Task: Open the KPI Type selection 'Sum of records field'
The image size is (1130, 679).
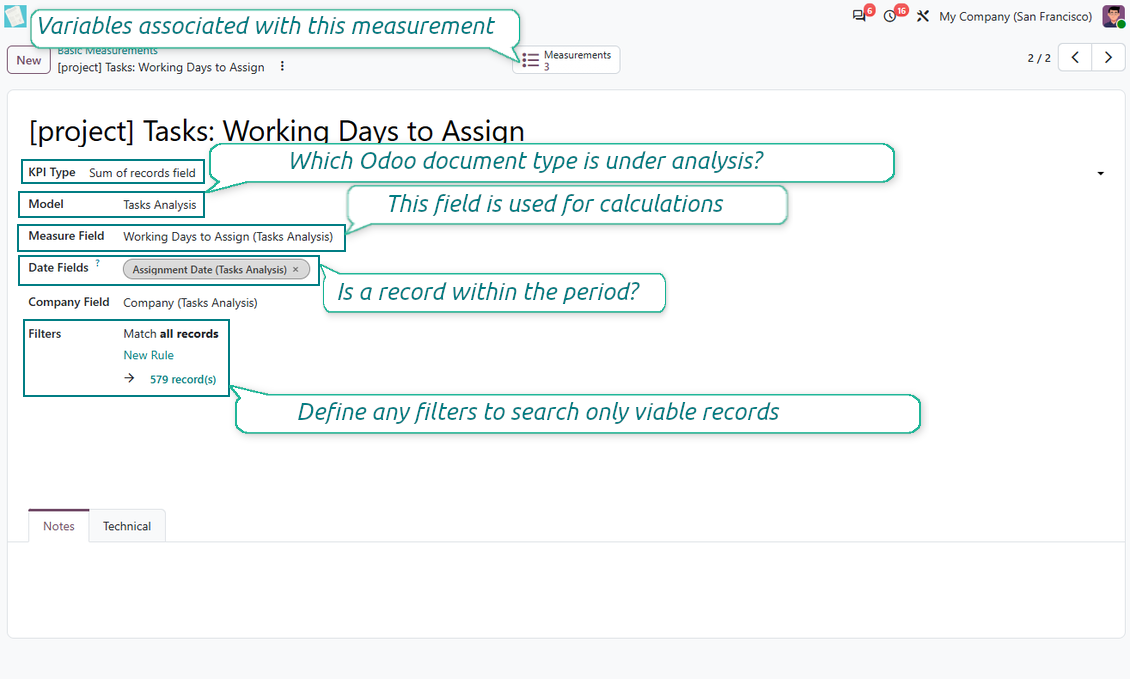Action: tap(143, 173)
